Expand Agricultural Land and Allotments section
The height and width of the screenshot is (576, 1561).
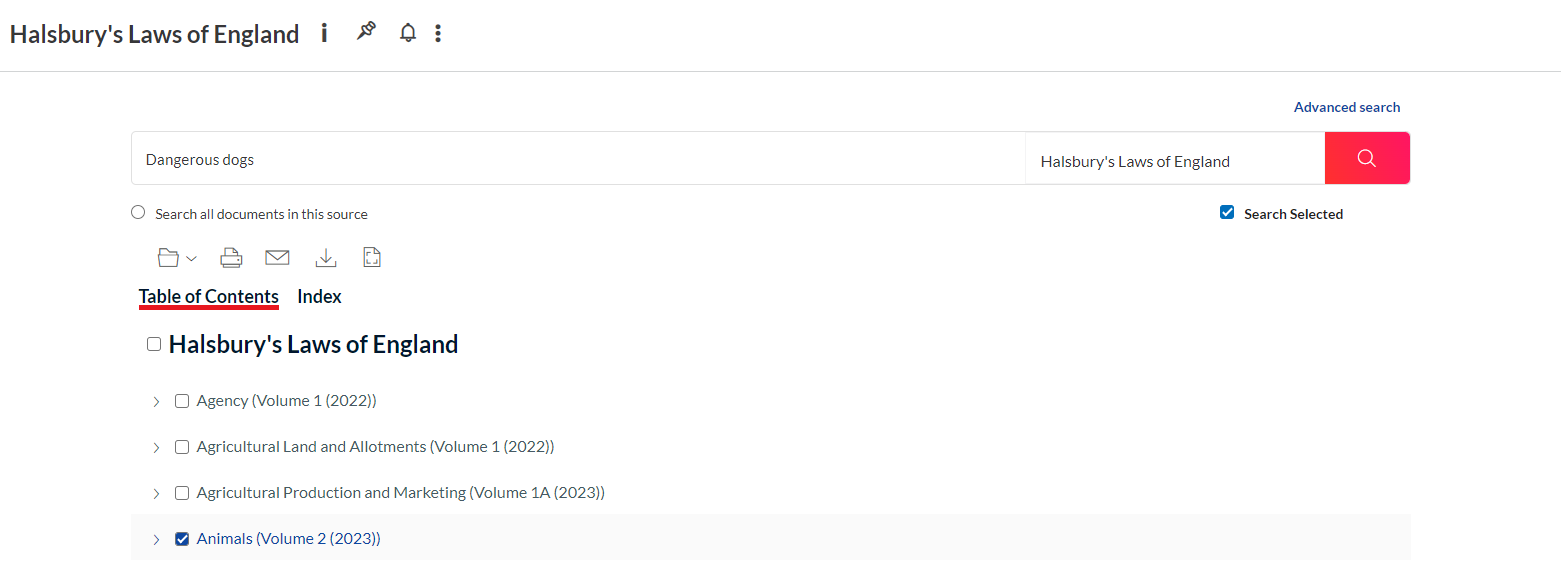click(156, 448)
